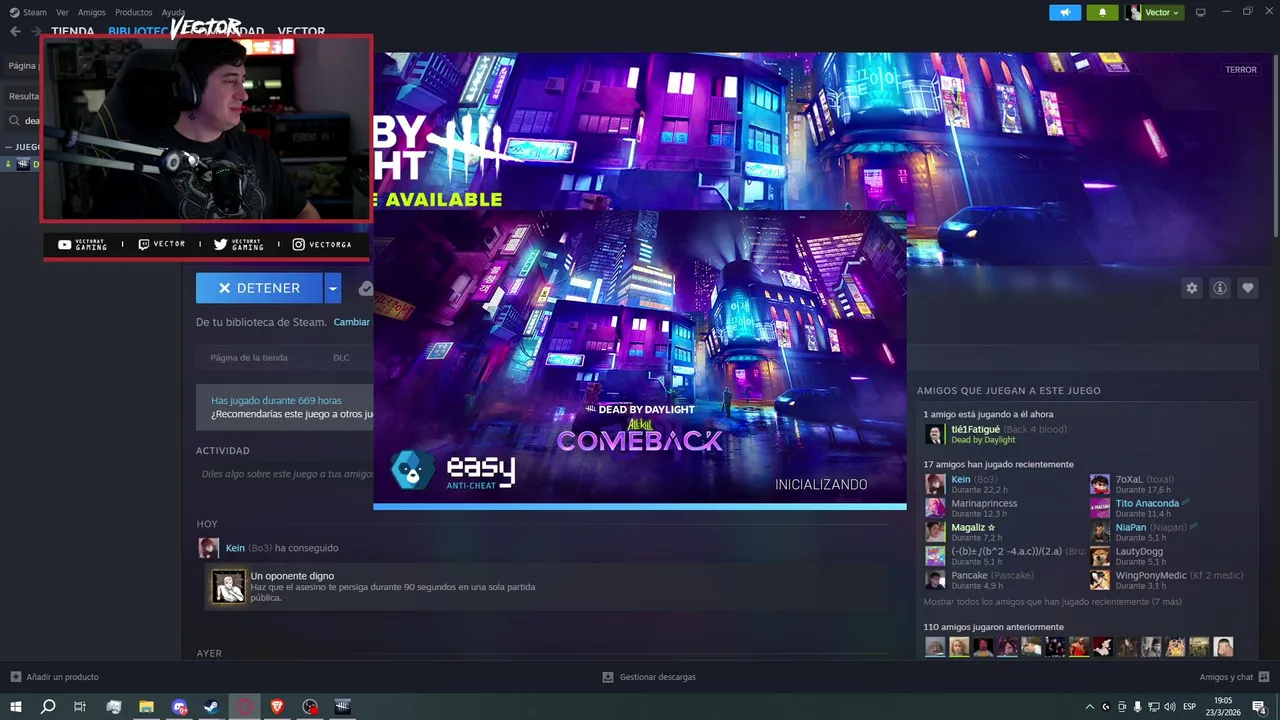The height and width of the screenshot is (720, 1280).
Task: Open tié1Fatigué's avatar
Action: pyautogui.click(x=935, y=434)
